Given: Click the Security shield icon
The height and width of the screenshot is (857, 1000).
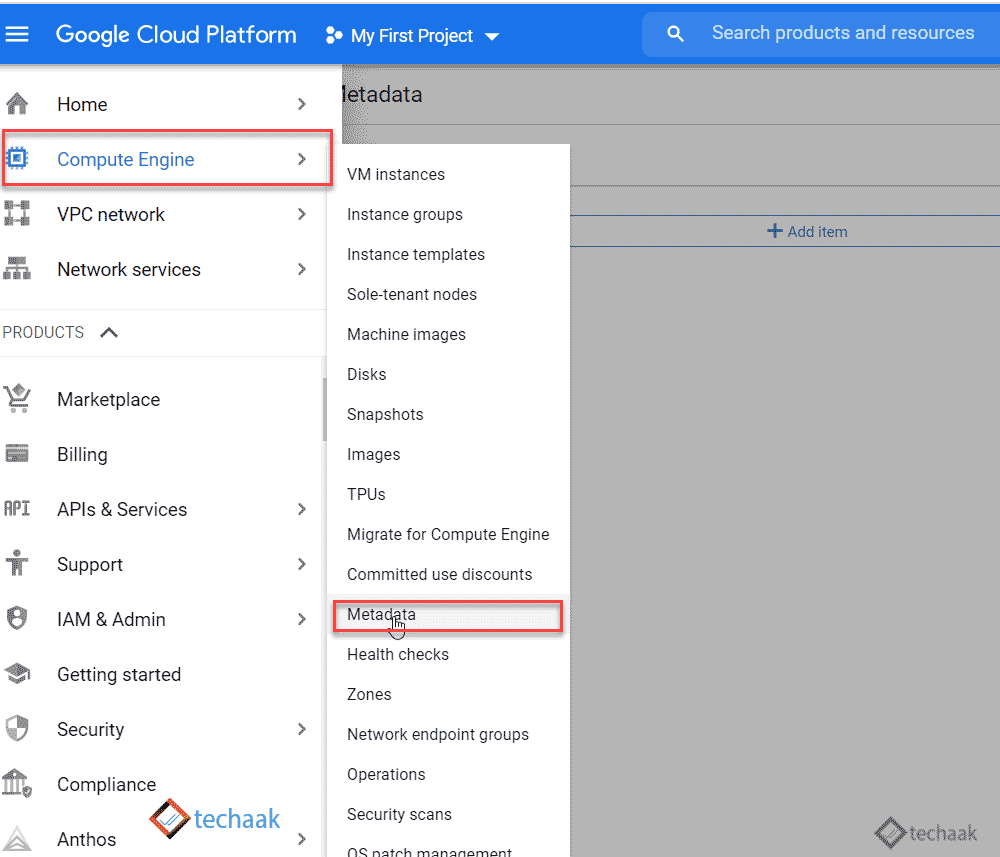Looking at the screenshot, I should tap(17, 728).
